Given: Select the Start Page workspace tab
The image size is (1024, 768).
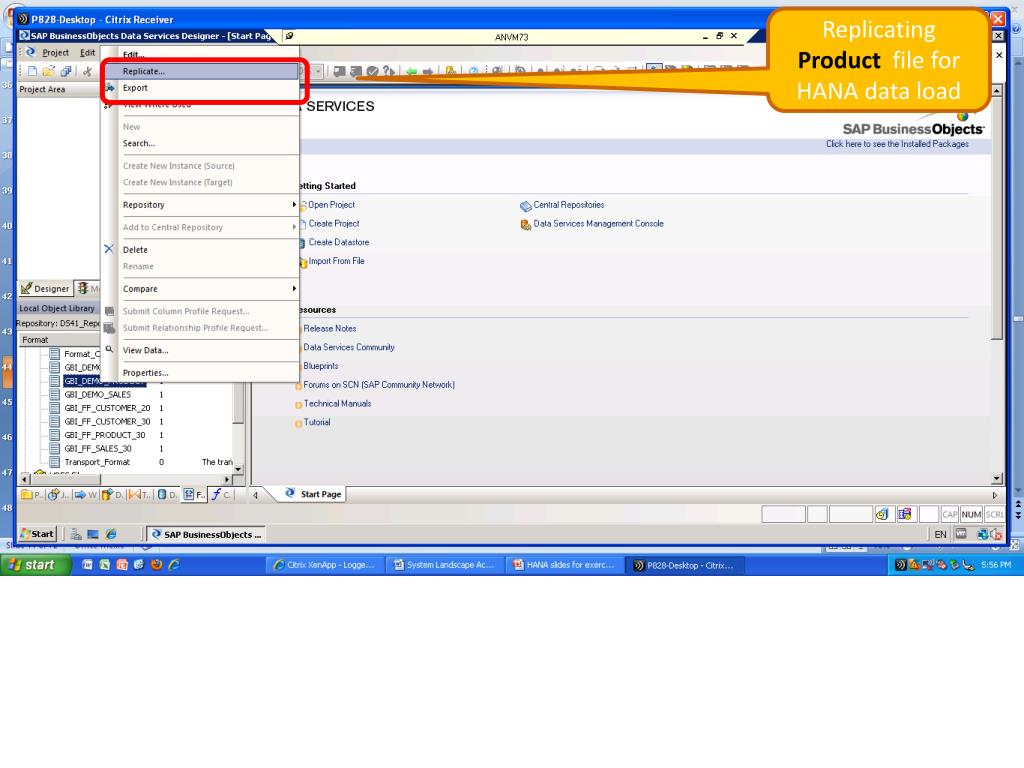Looking at the screenshot, I should pyautogui.click(x=313, y=494).
